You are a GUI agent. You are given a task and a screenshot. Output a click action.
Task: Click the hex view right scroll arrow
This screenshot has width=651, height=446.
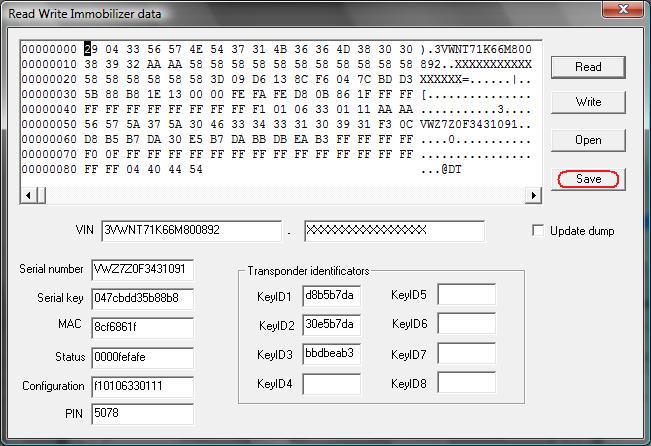point(534,195)
